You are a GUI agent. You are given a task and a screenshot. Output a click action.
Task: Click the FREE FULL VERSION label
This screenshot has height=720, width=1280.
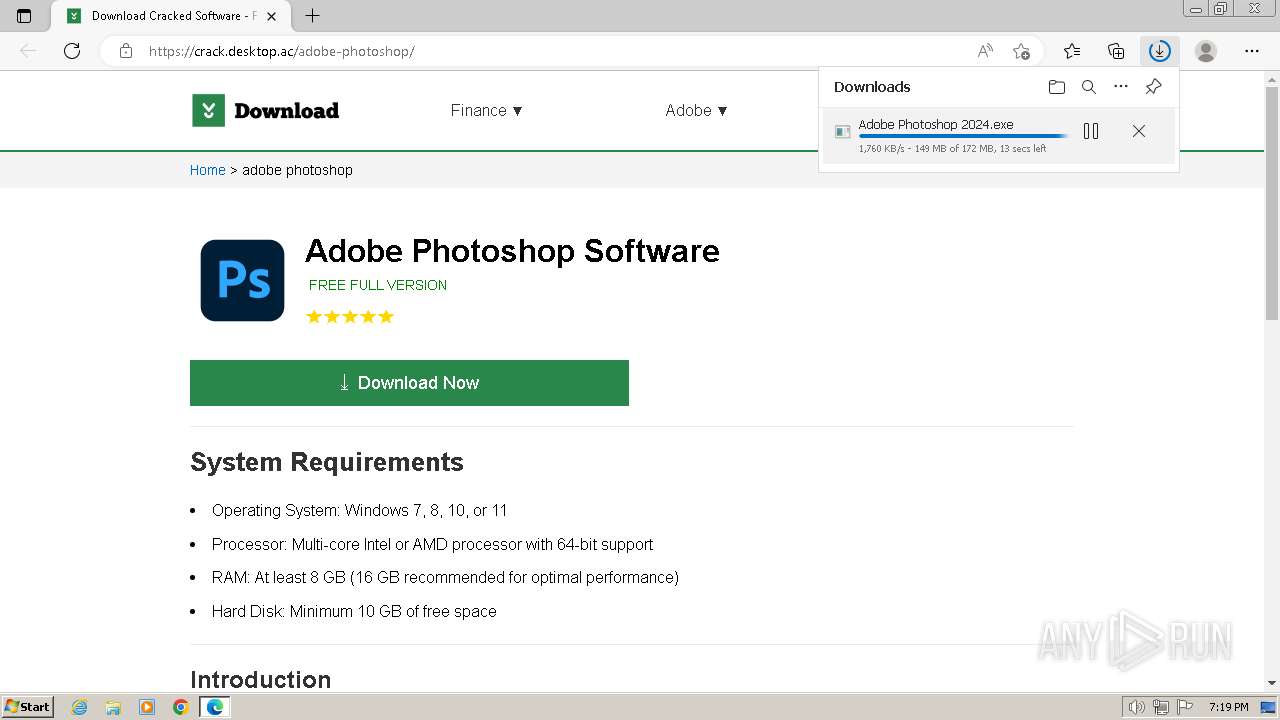click(378, 285)
